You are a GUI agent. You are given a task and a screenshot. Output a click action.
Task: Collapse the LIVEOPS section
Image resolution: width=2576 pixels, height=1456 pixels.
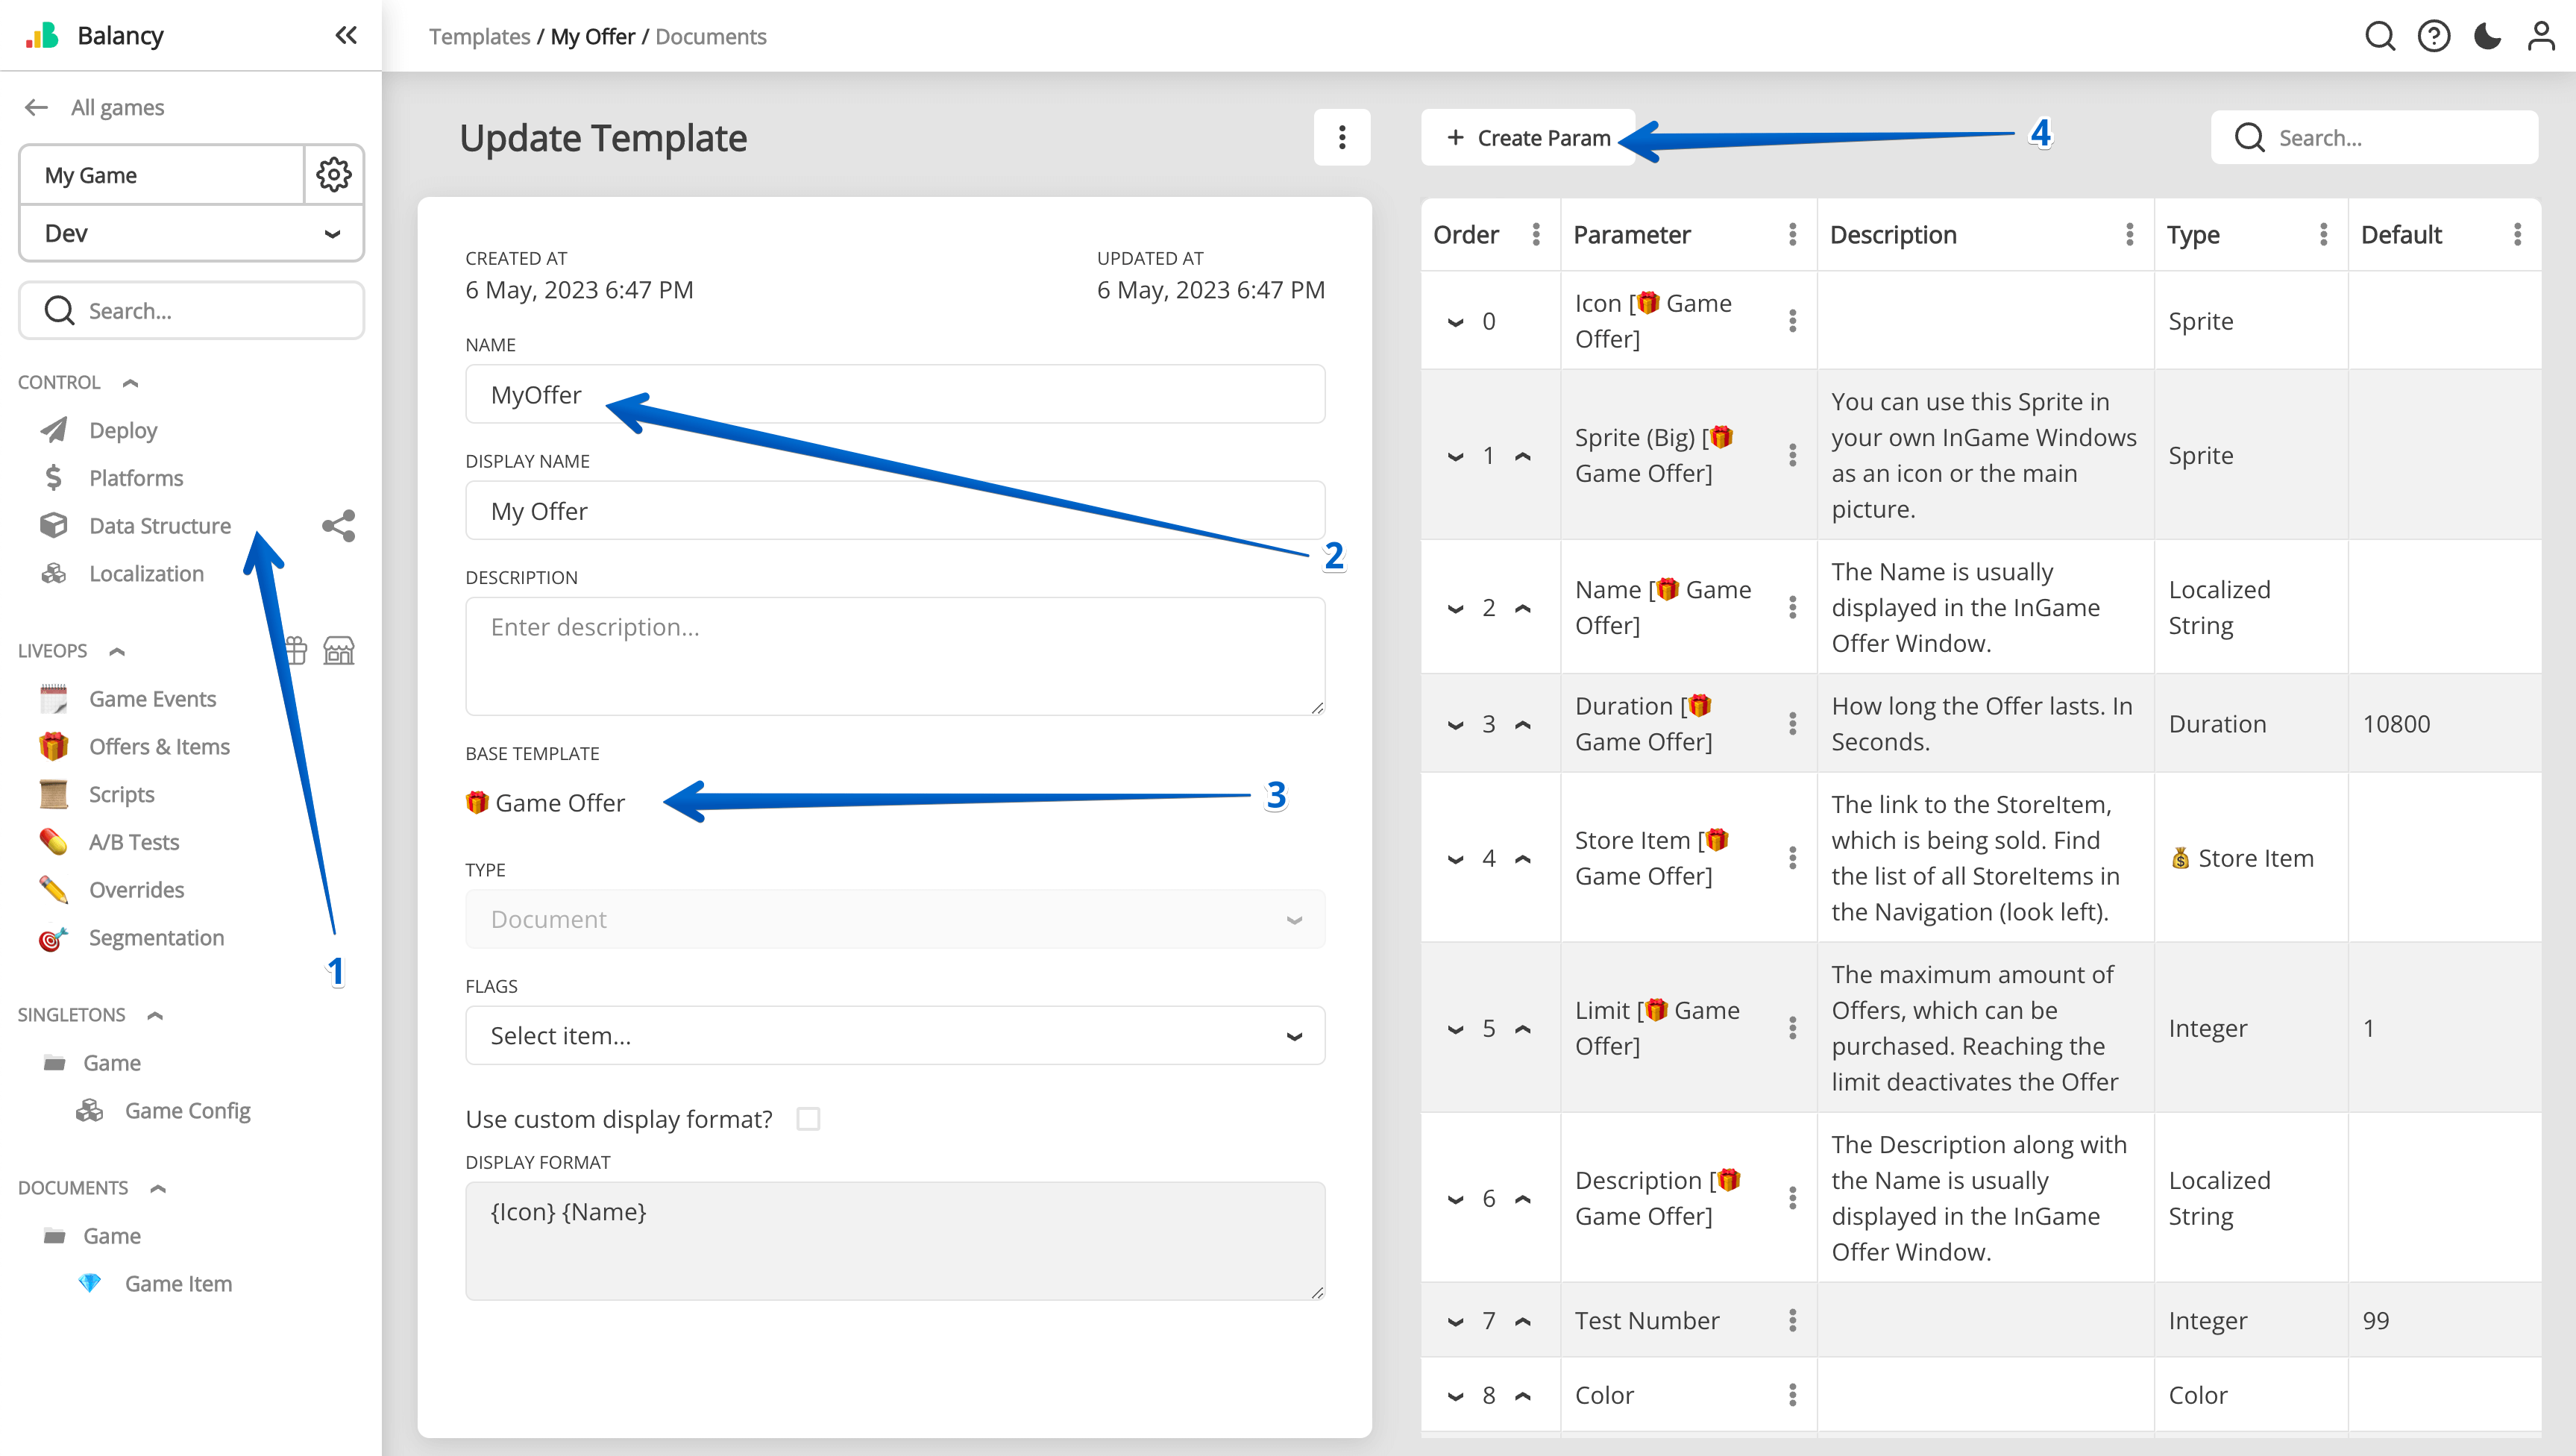pos(117,652)
